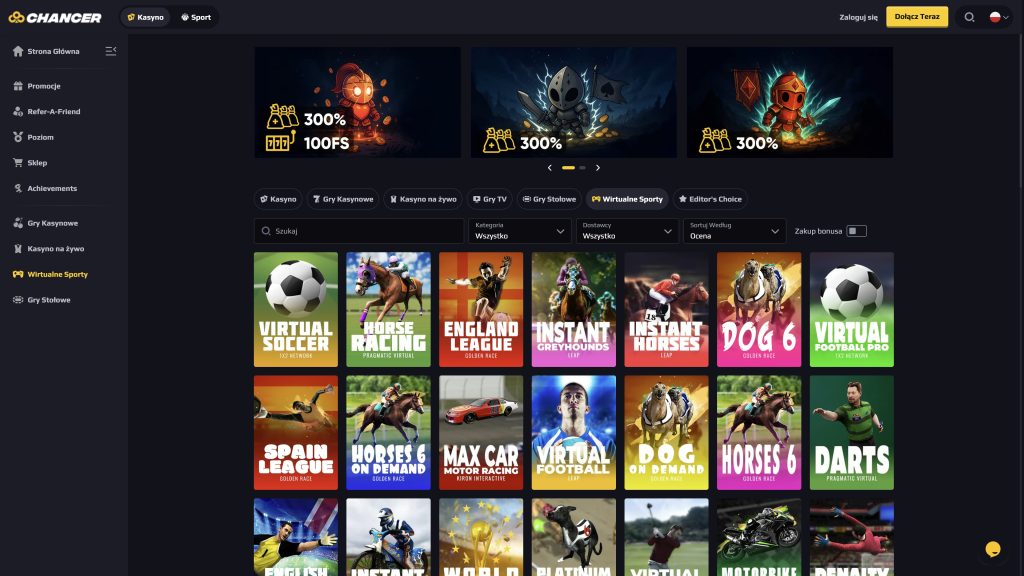Switch to Kasyno mode in header
Screen dimensions: 1024x576
coord(145,17)
